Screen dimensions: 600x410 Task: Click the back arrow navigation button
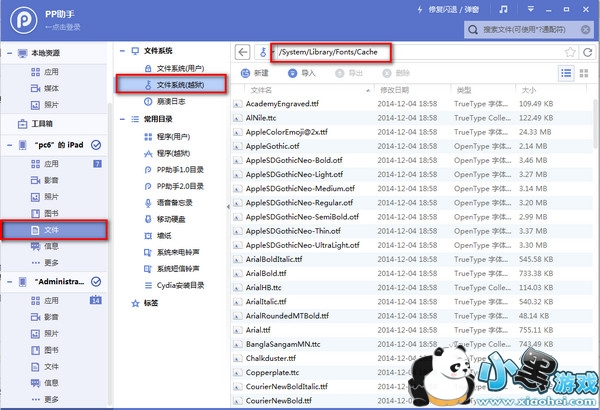tap(242, 52)
